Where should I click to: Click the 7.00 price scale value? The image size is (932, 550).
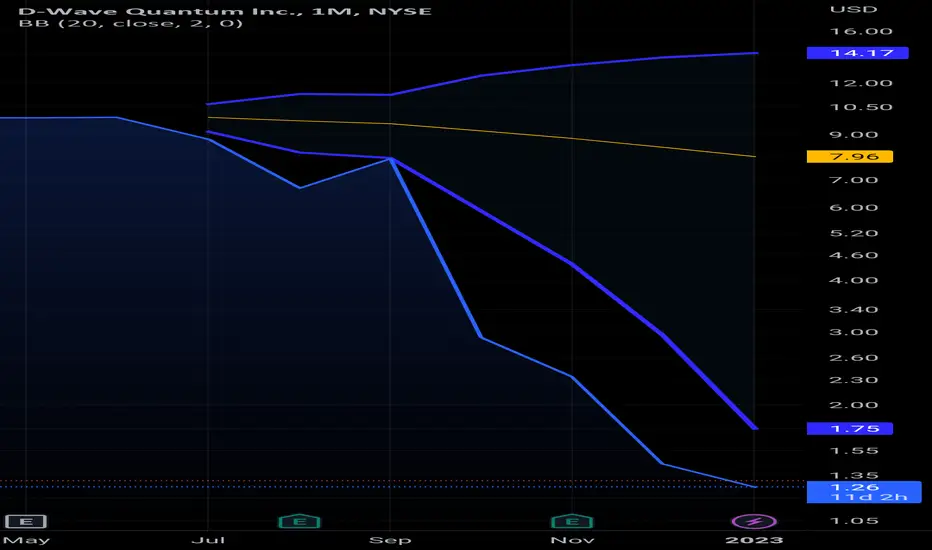pos(854,180)
